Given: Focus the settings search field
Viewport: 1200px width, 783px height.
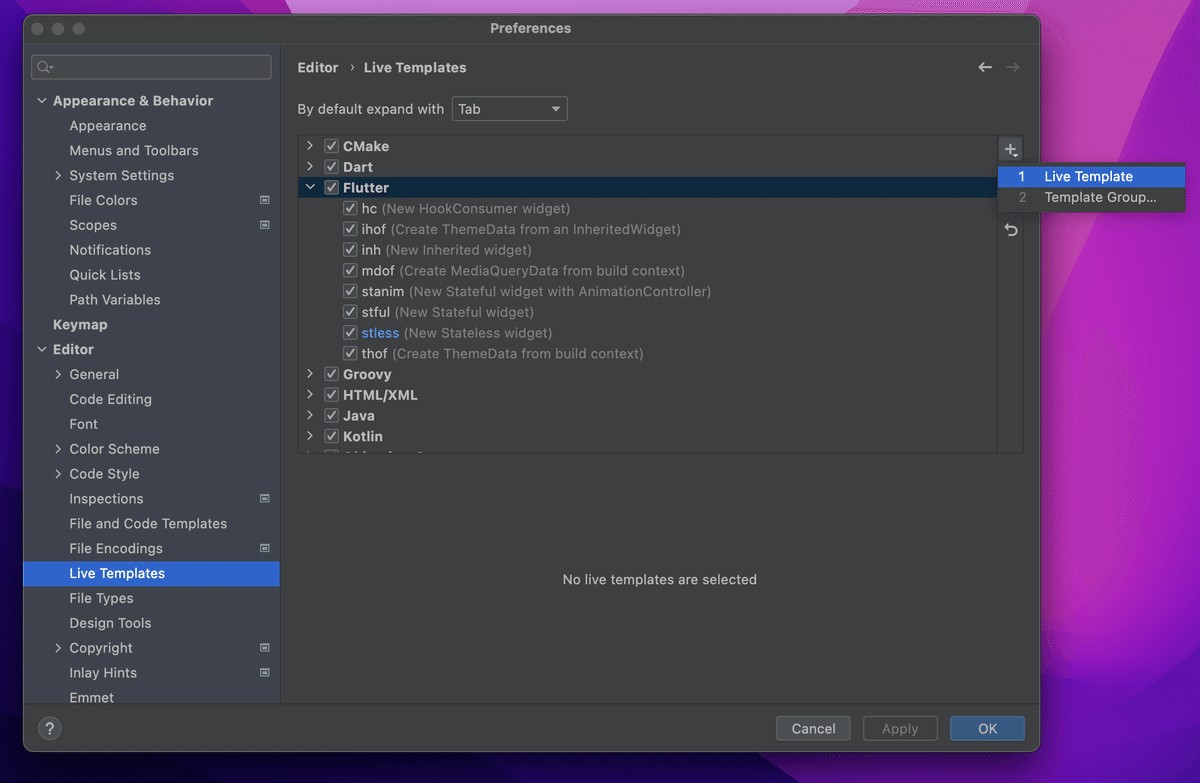Looking at the screenshot, I should point(151,67).
